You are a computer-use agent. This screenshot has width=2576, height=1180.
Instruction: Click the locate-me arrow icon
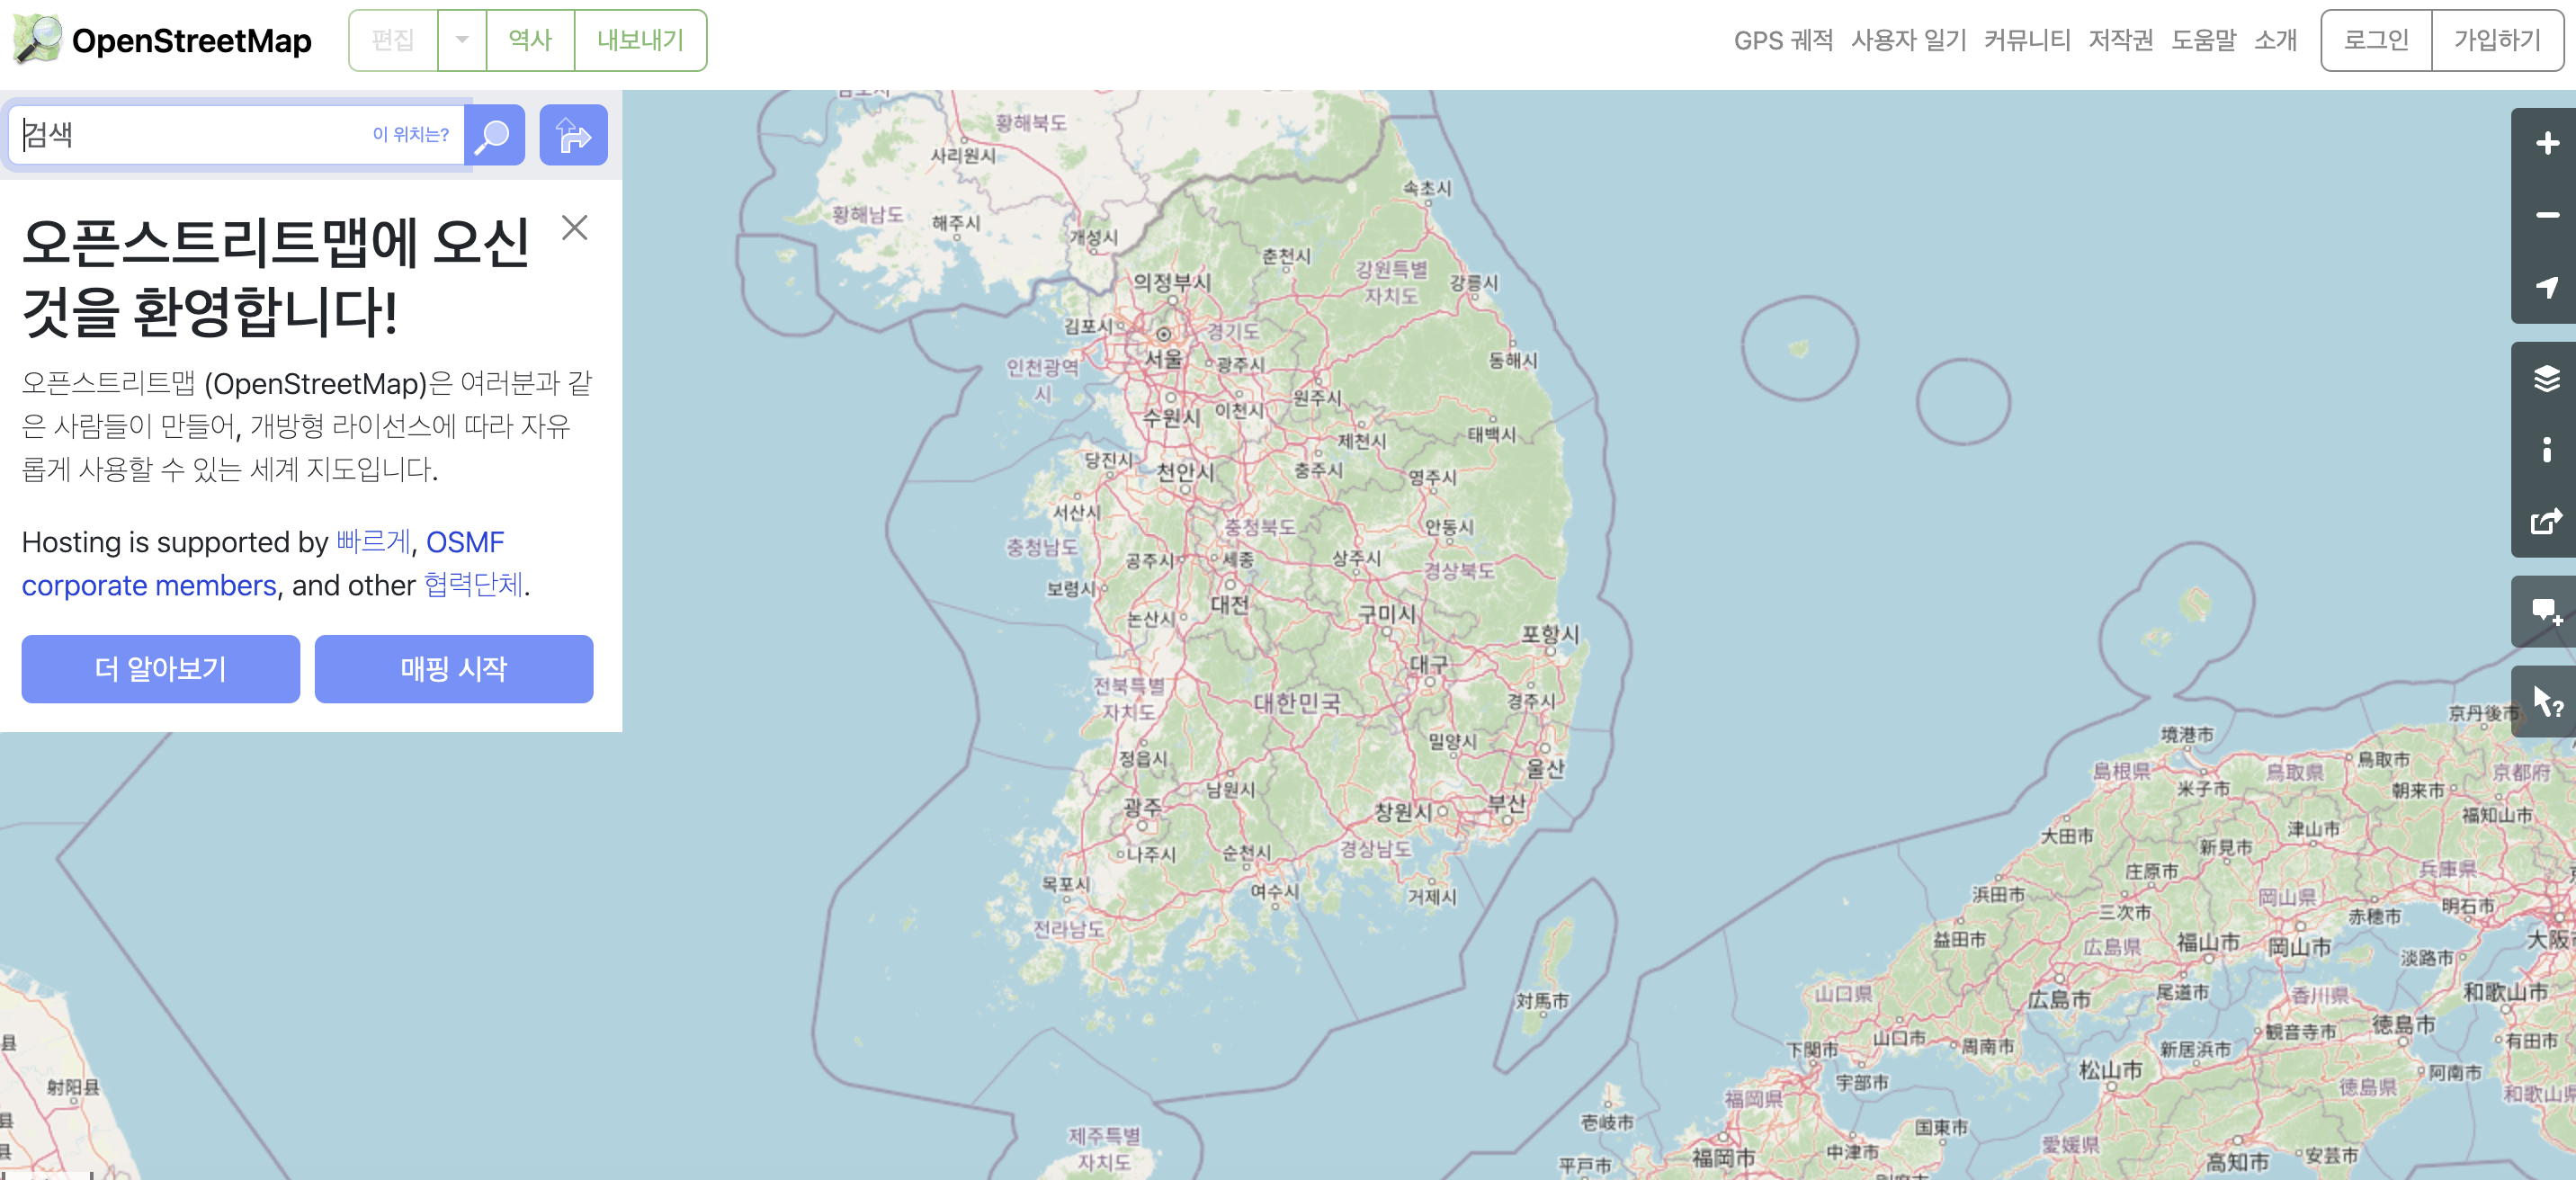pos(2543,288)
